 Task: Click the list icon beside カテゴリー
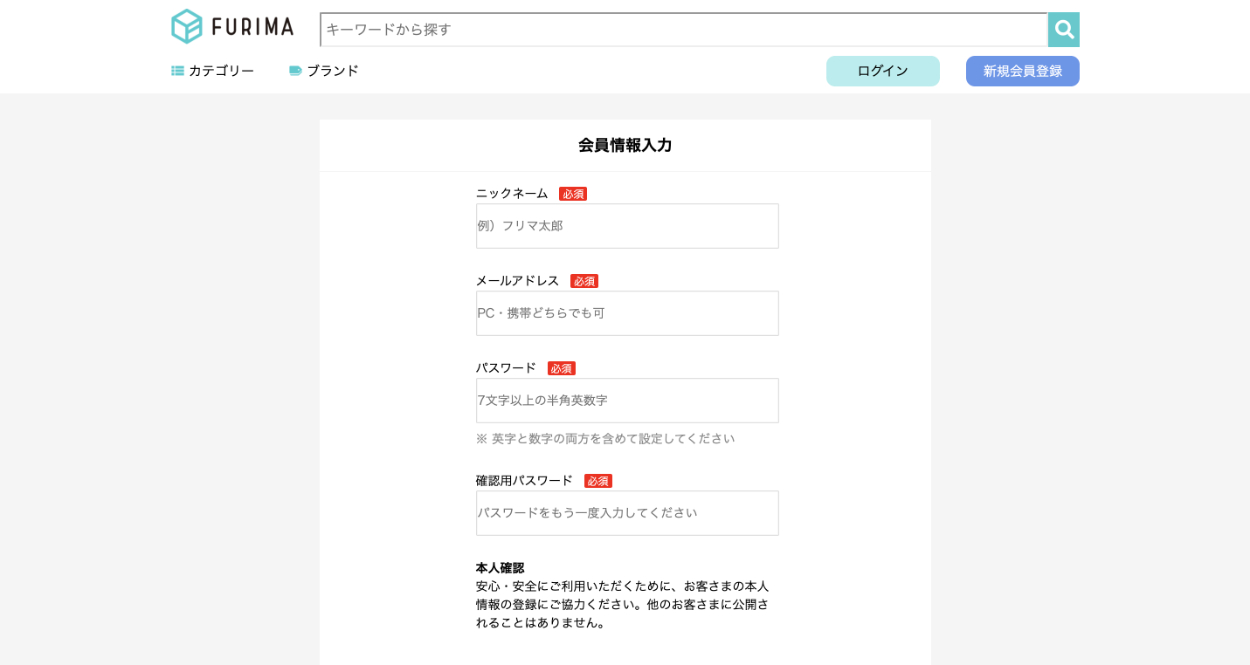point(178,71)
